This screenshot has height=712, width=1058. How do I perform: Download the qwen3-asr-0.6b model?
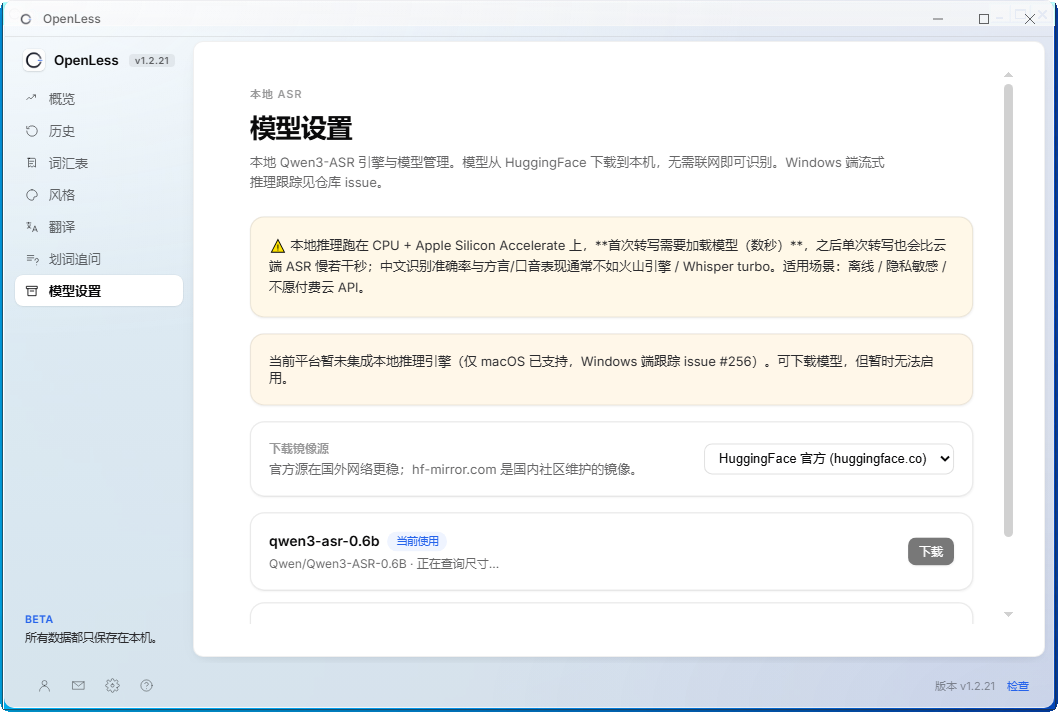pos(930,551)
